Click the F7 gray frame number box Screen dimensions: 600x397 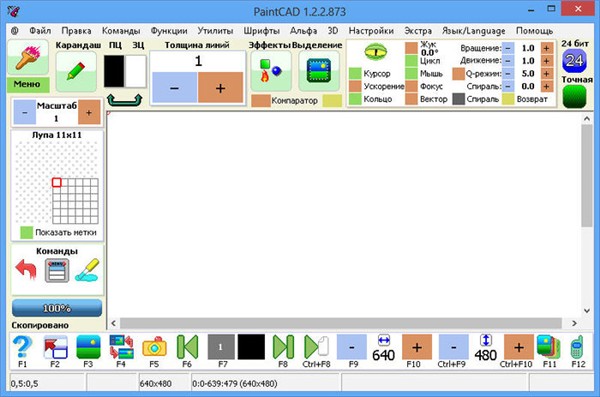pos(221,347)
